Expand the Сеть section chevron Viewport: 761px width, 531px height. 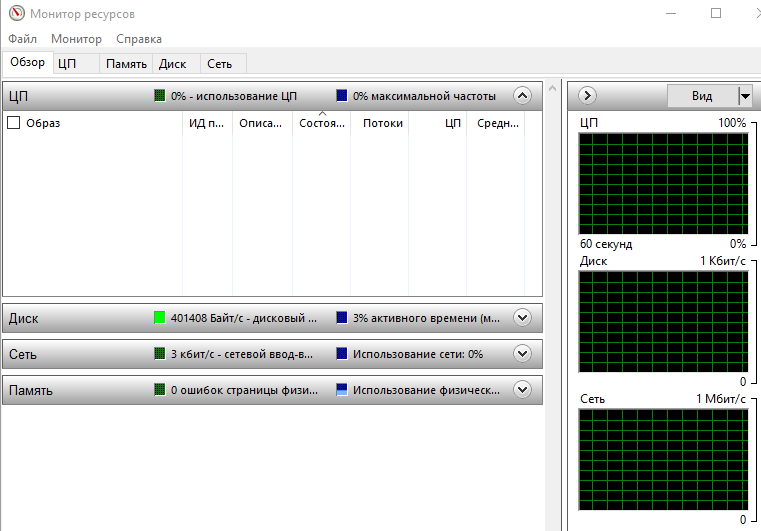pos(522,354)
